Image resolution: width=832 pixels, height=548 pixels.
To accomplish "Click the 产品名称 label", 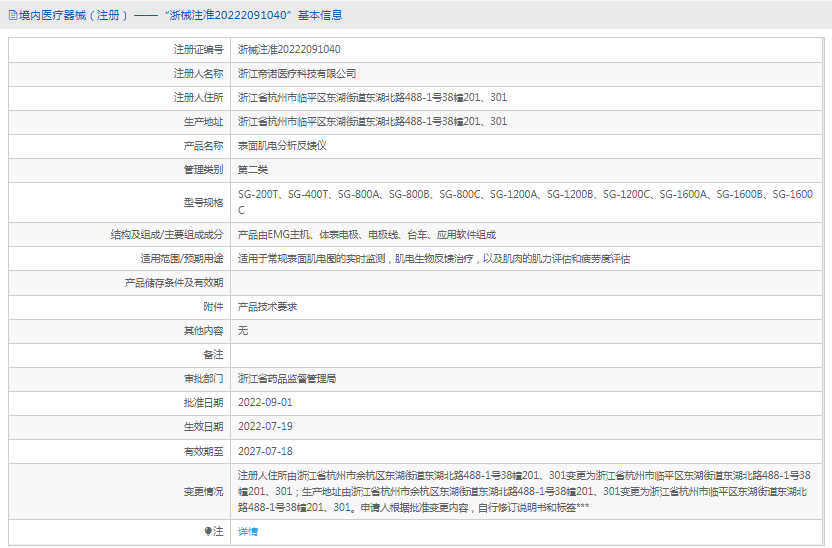I will tap(204, 146).
